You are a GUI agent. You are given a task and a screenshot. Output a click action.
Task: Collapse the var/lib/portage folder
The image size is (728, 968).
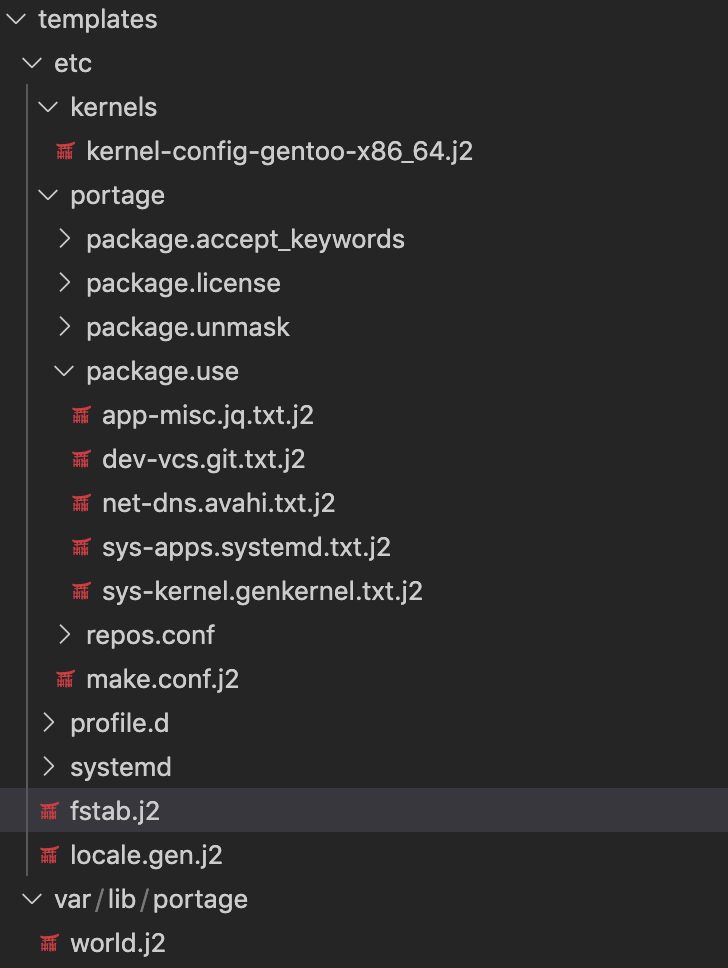31,899
